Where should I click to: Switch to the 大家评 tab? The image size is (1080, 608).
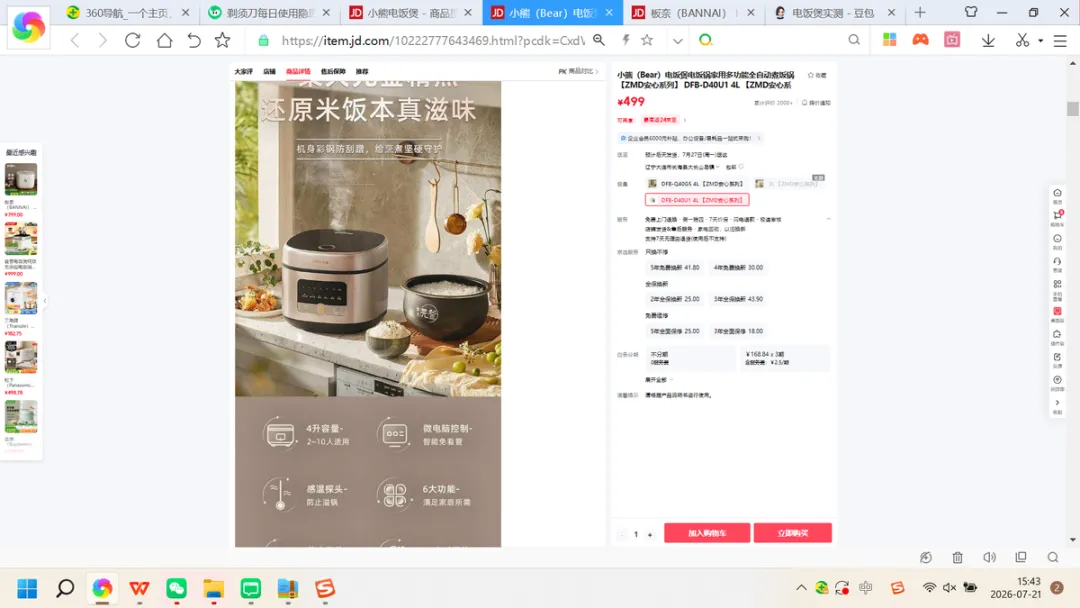[x=243, y=72]
